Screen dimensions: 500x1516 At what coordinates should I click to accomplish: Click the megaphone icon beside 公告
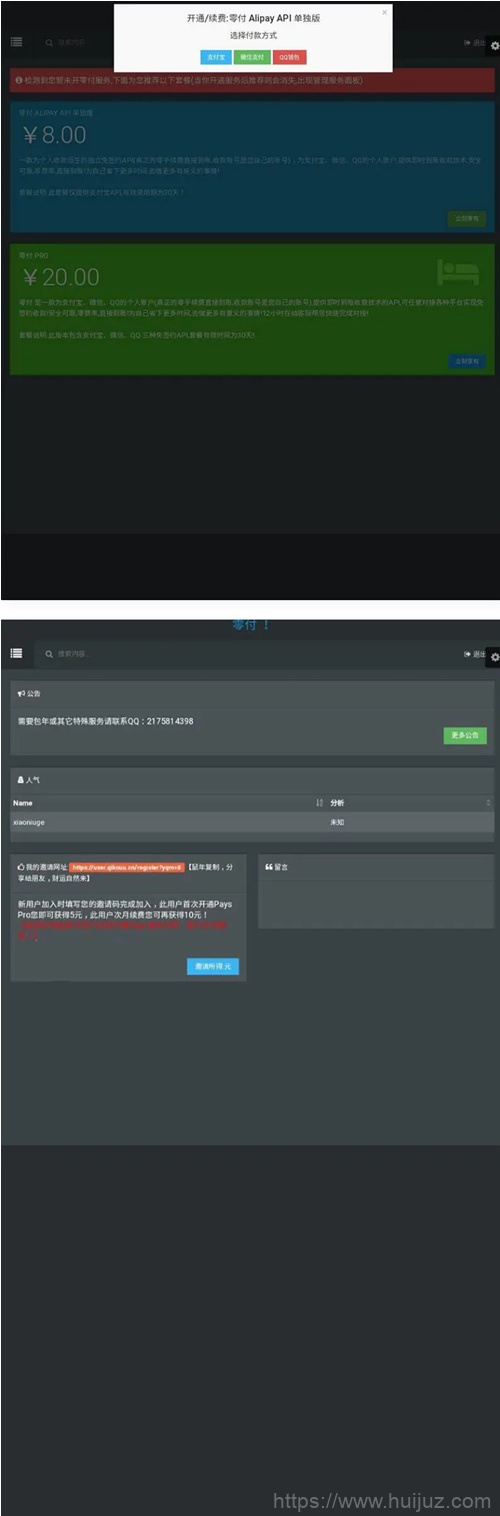tap(21, 692)
